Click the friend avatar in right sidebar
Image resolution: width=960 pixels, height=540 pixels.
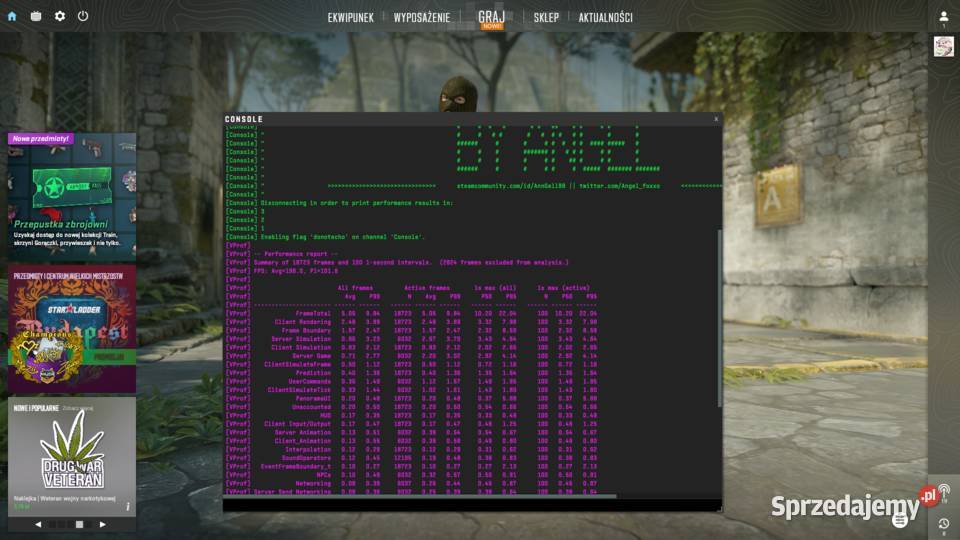[943, 47]
